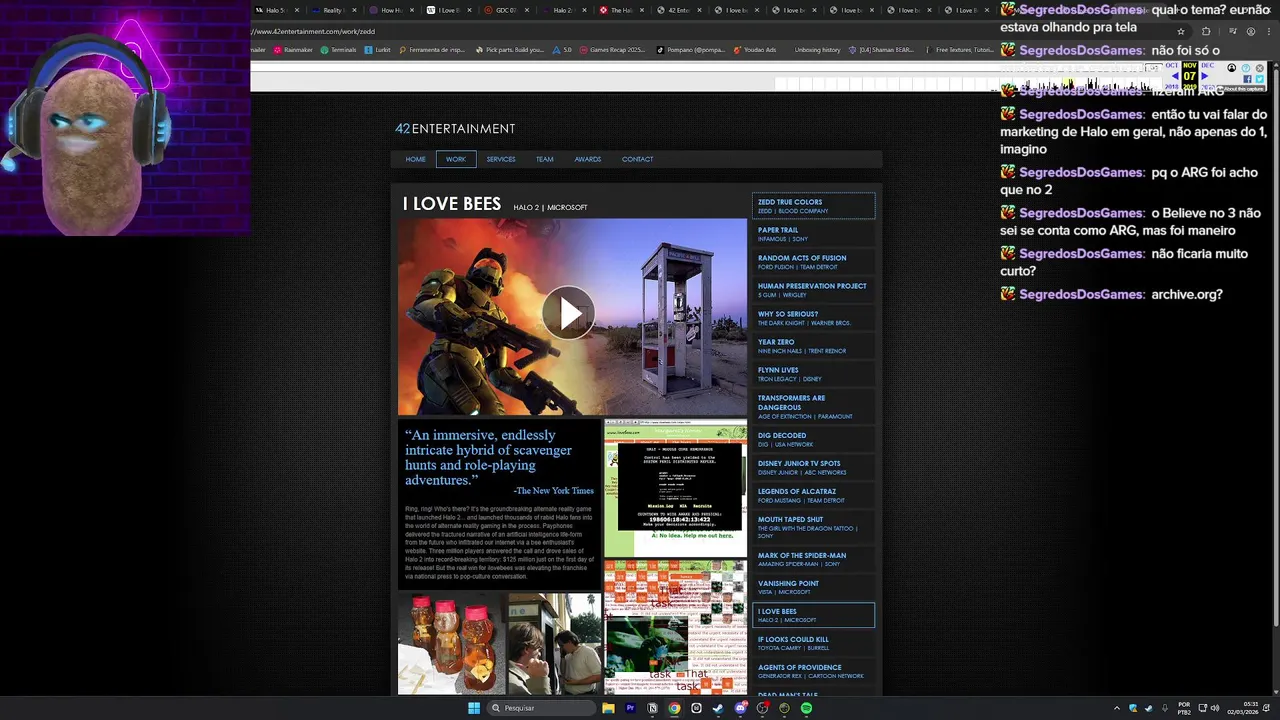Play the I Love Bees video
This screenshot has width=1280, height=720.
(x=568, y=314)
